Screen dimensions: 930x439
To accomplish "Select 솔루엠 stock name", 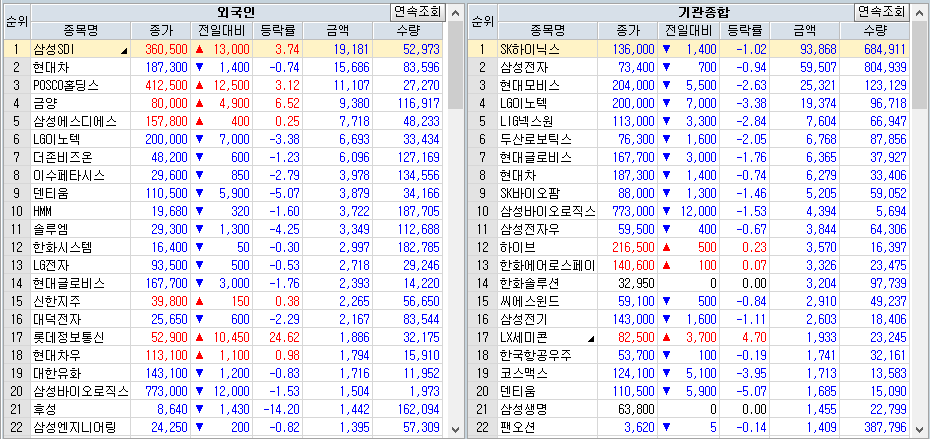I will click(x=51, y=230).
